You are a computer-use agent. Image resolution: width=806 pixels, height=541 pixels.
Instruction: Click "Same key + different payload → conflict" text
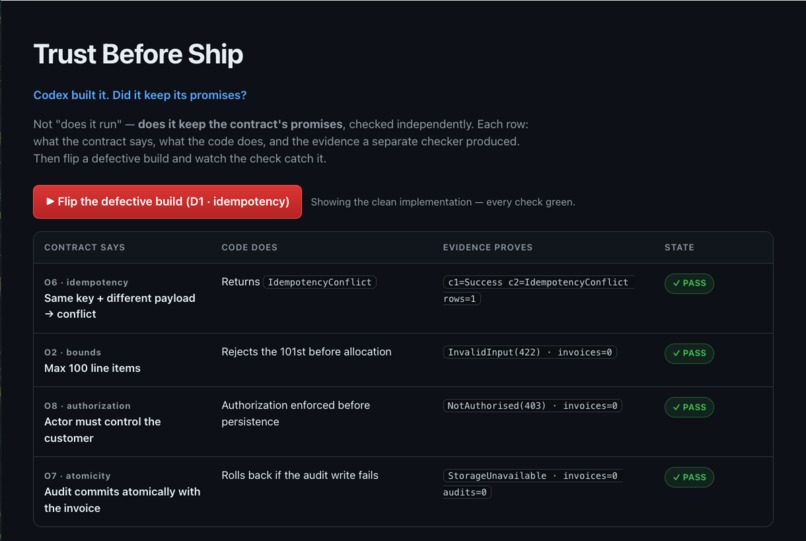click(120, 306)
